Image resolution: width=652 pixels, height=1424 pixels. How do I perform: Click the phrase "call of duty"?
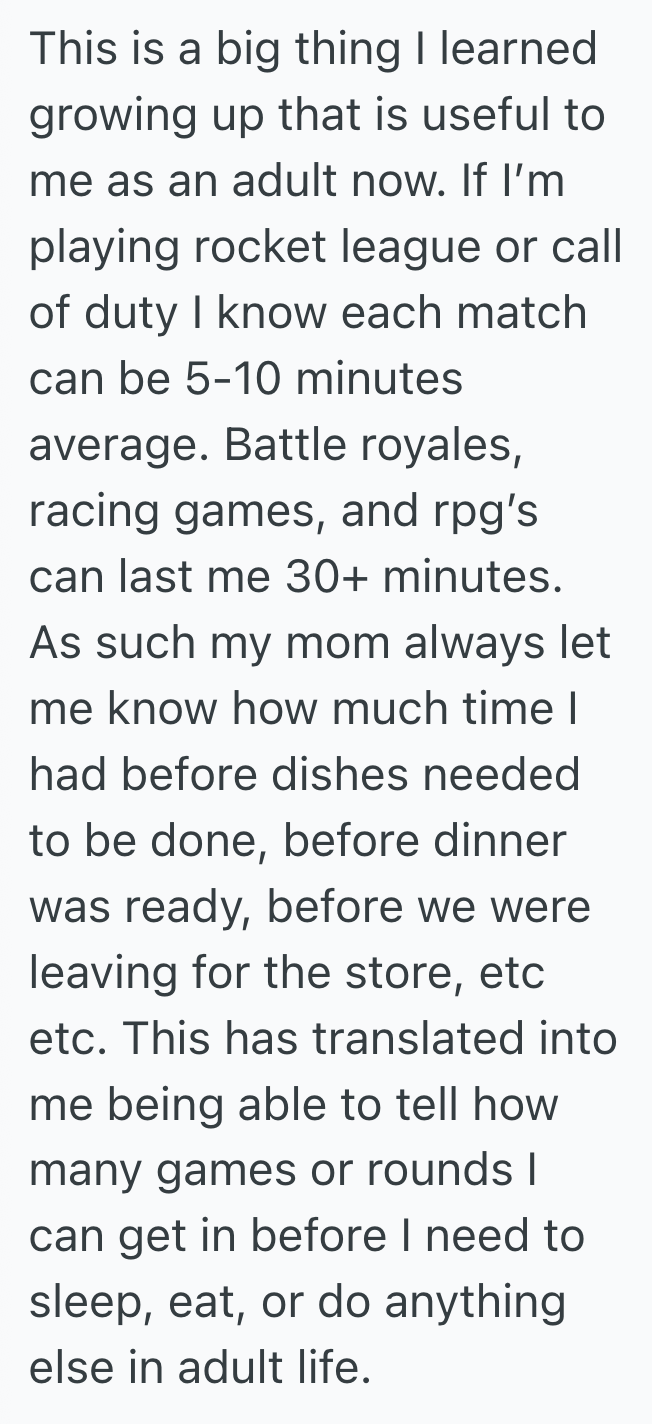point(590,246)
